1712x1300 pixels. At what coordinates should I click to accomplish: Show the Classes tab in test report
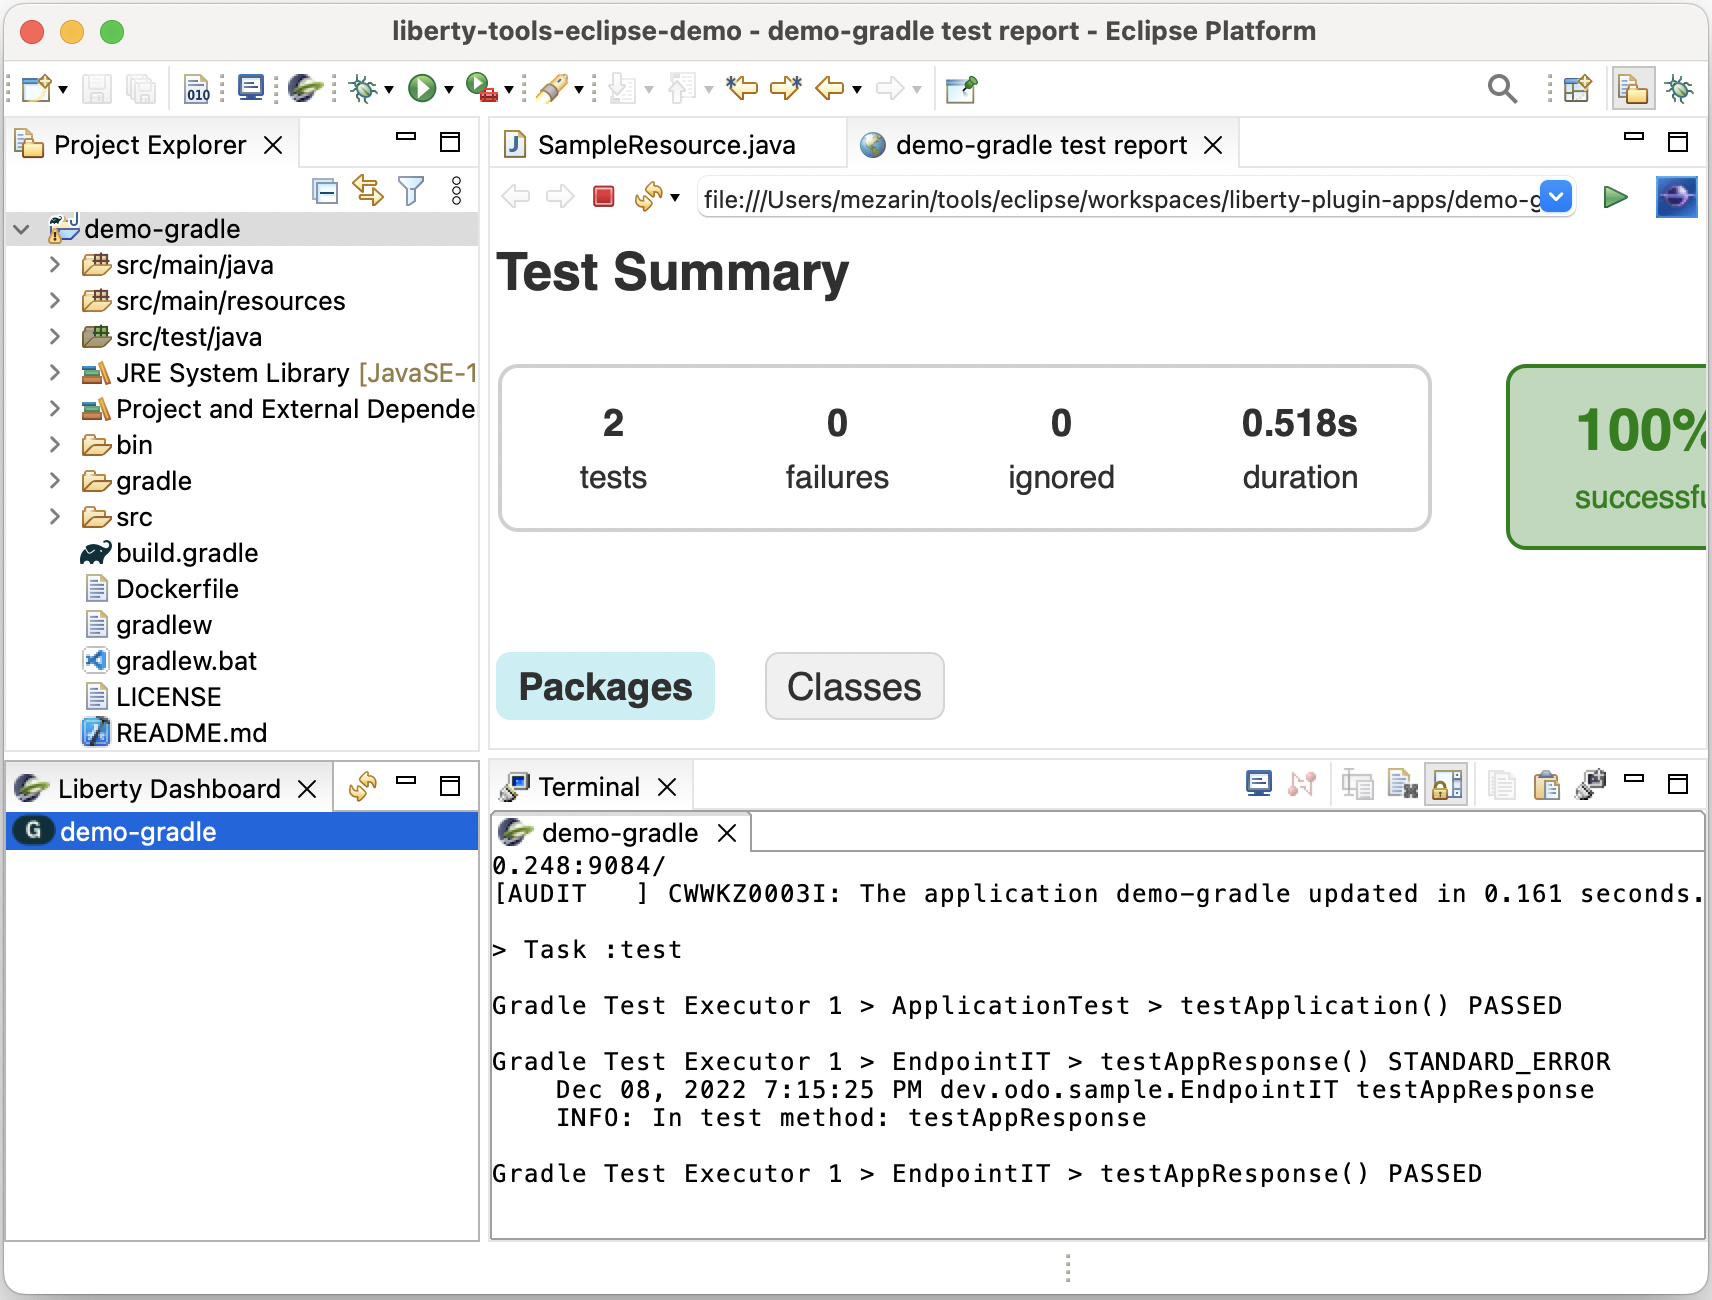tap(854, 687)
